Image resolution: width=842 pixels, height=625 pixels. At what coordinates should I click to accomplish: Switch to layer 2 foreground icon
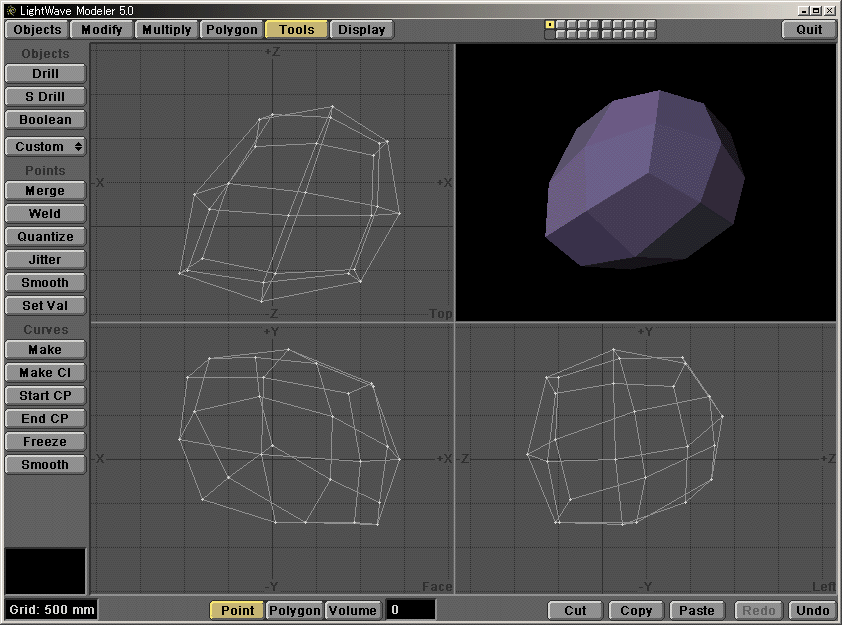559,25
